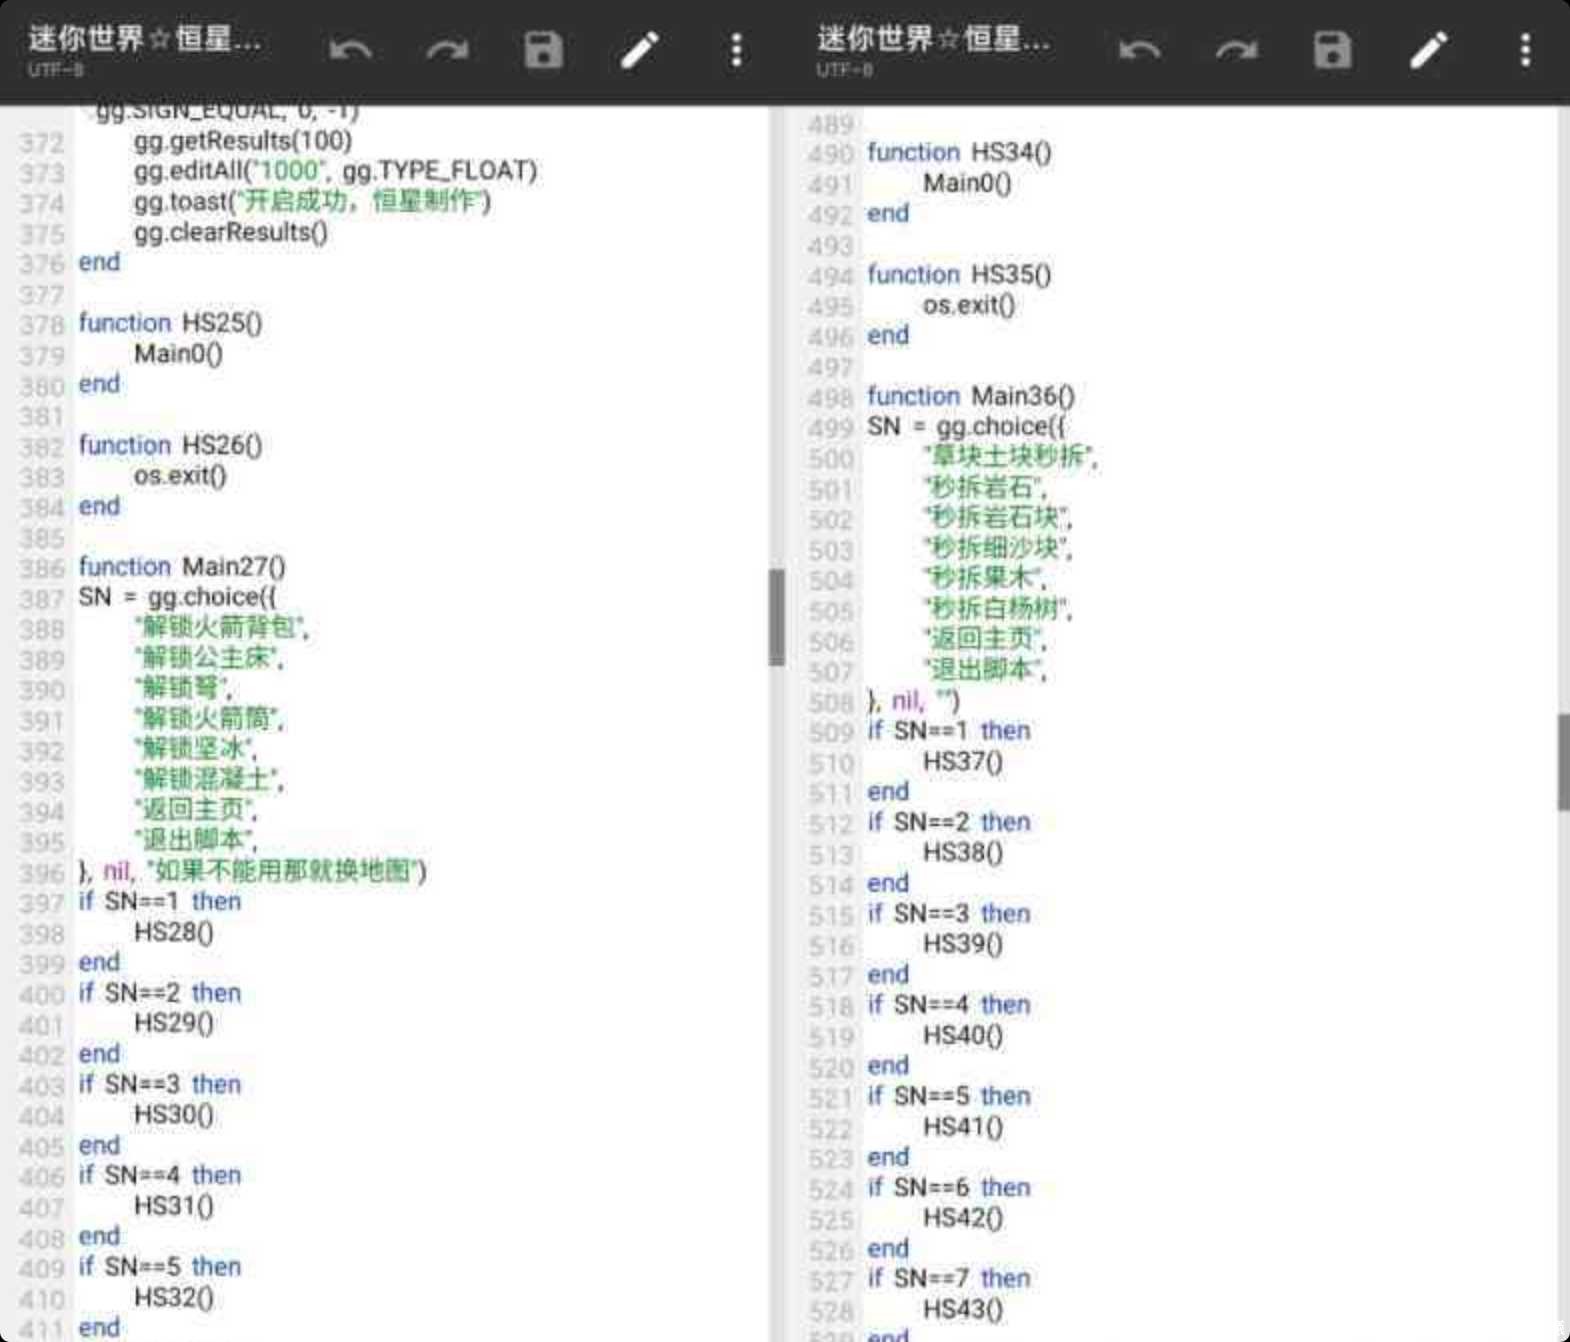The width and height of the screenshot is (1570, 1342).
Task: Click '退出脚本' string on line 507
Action: [x=984, y=670]
